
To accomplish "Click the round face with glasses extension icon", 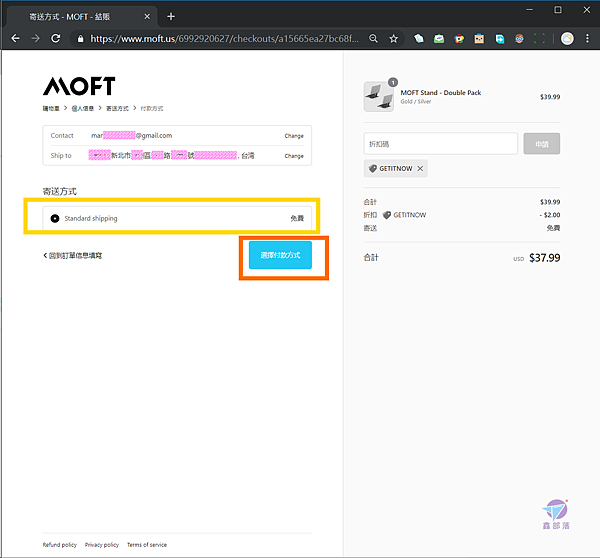I will click(519, 38).
